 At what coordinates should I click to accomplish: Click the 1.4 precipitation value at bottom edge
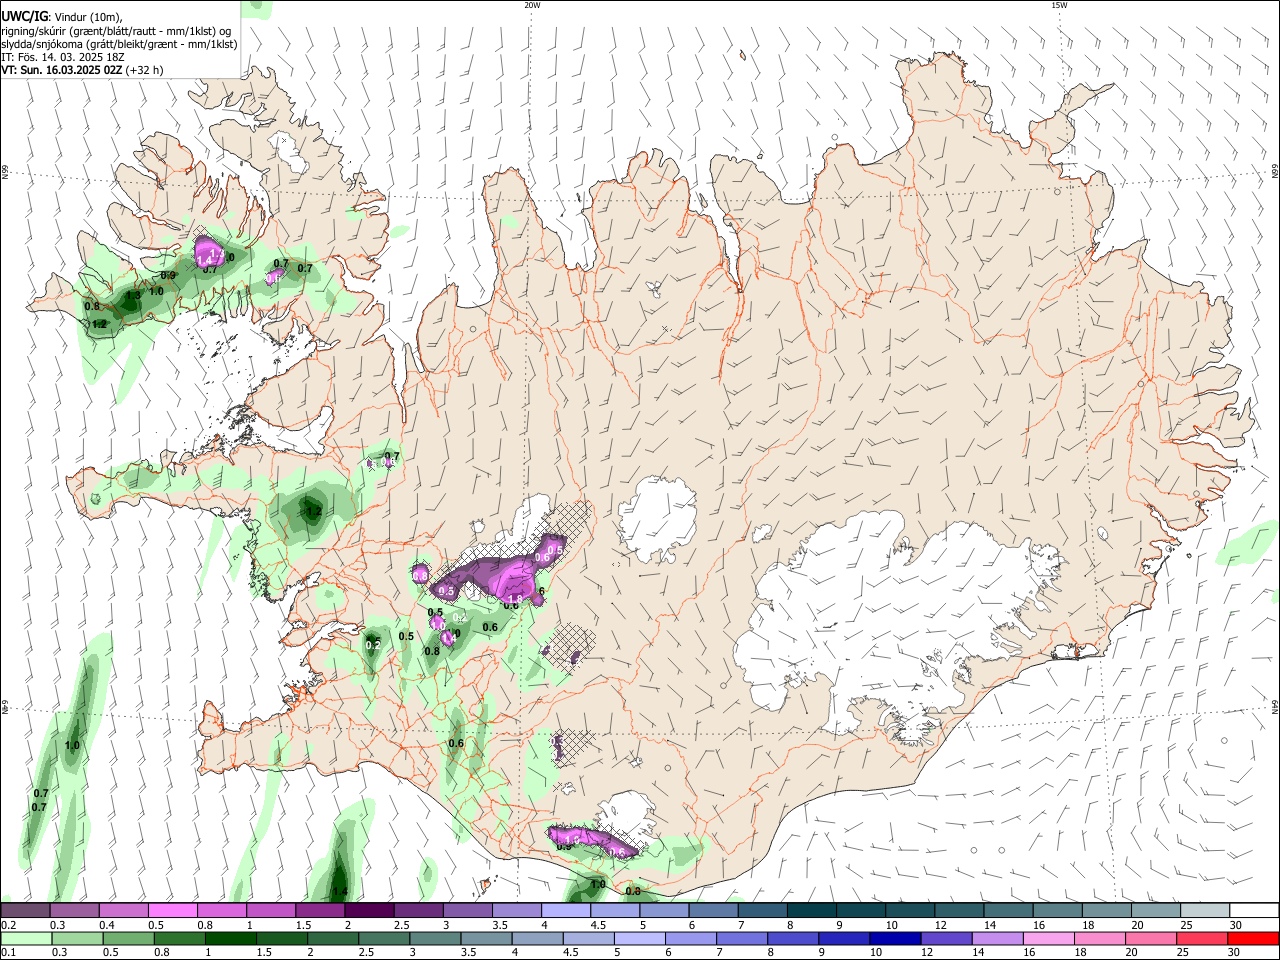click(340, 892)
